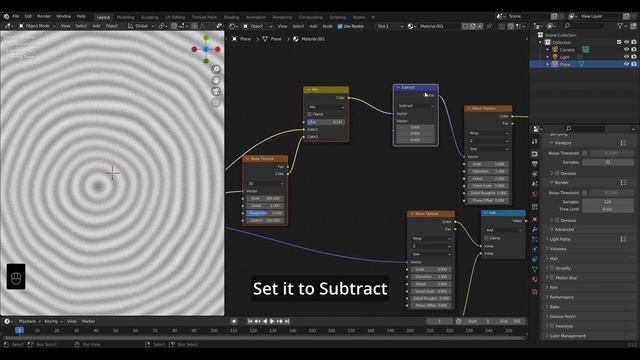Viewport: 640px width, 360px height.
Task: Click the Blender logo icon in menu bar
Action: tap(6, 16)
